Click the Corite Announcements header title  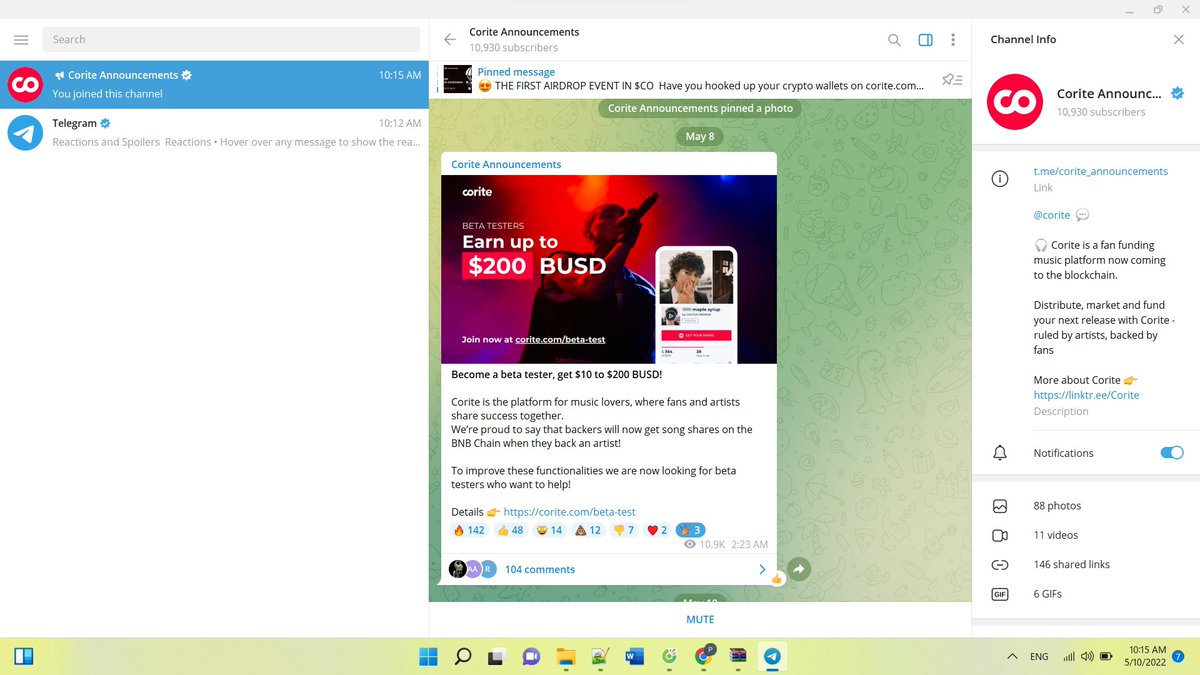[x=524, y=32]
